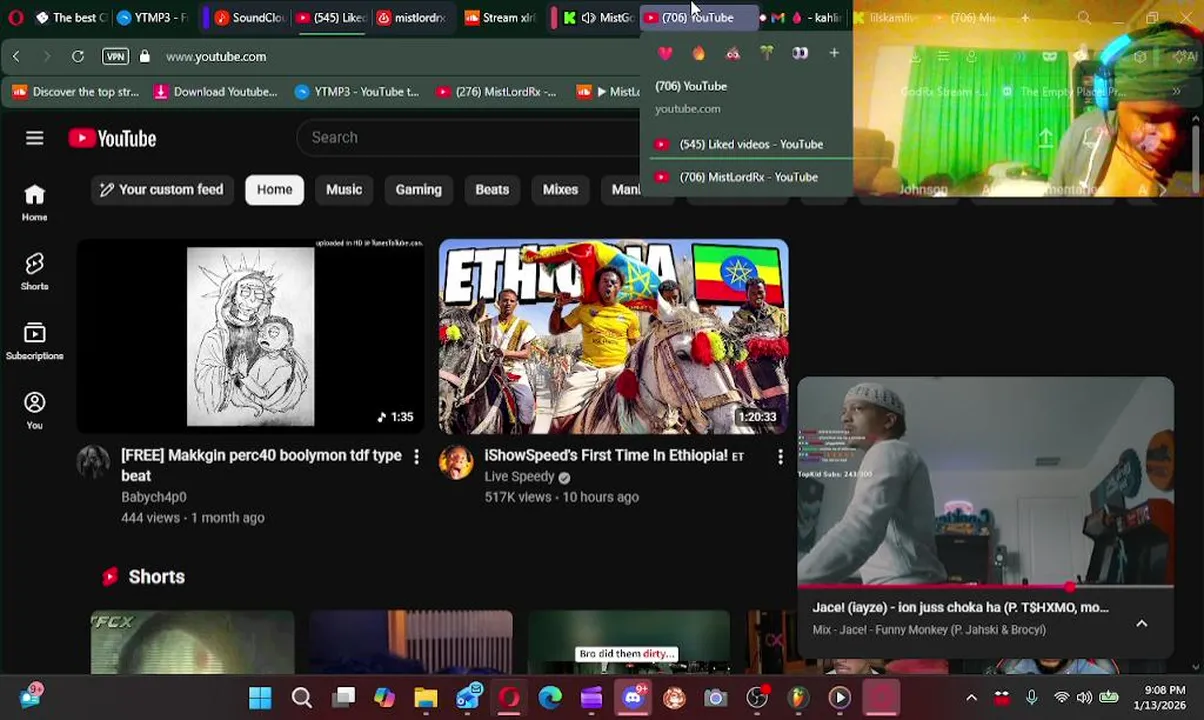
Task: Select (545) Liked videos in tab popup
Action: 745,144
